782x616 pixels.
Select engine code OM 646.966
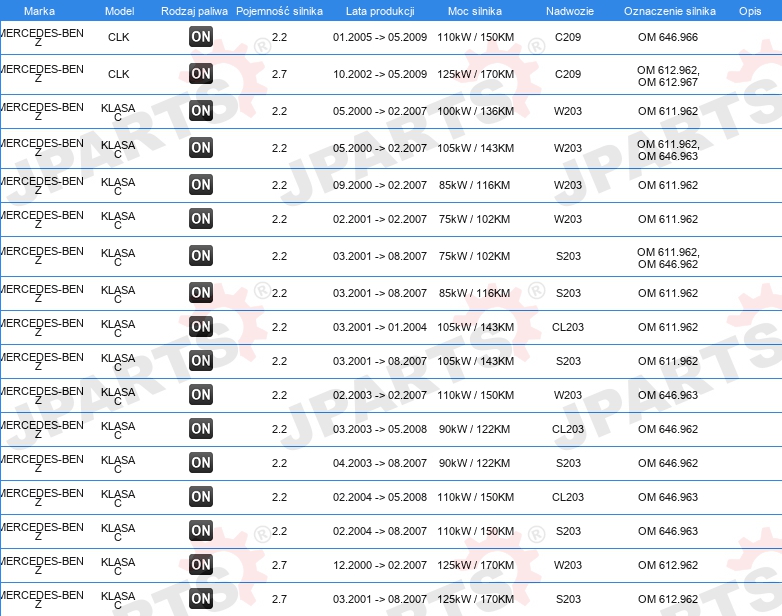(x=668, y=37)
